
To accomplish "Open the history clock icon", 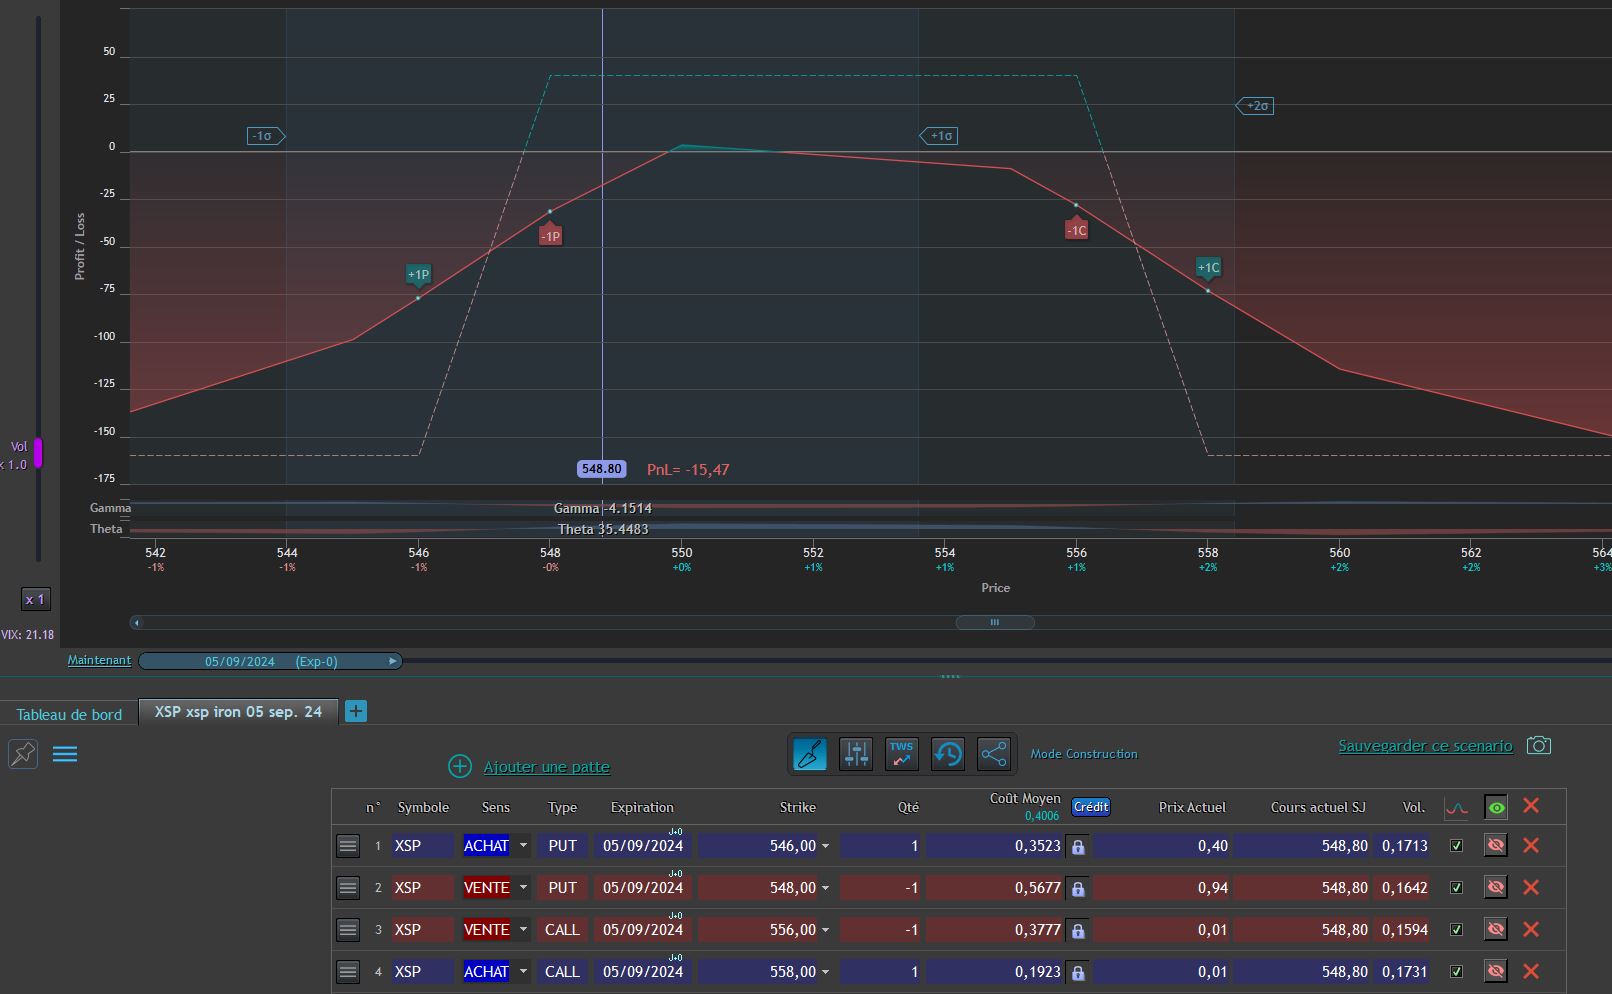I will click(x=948, y=754).
